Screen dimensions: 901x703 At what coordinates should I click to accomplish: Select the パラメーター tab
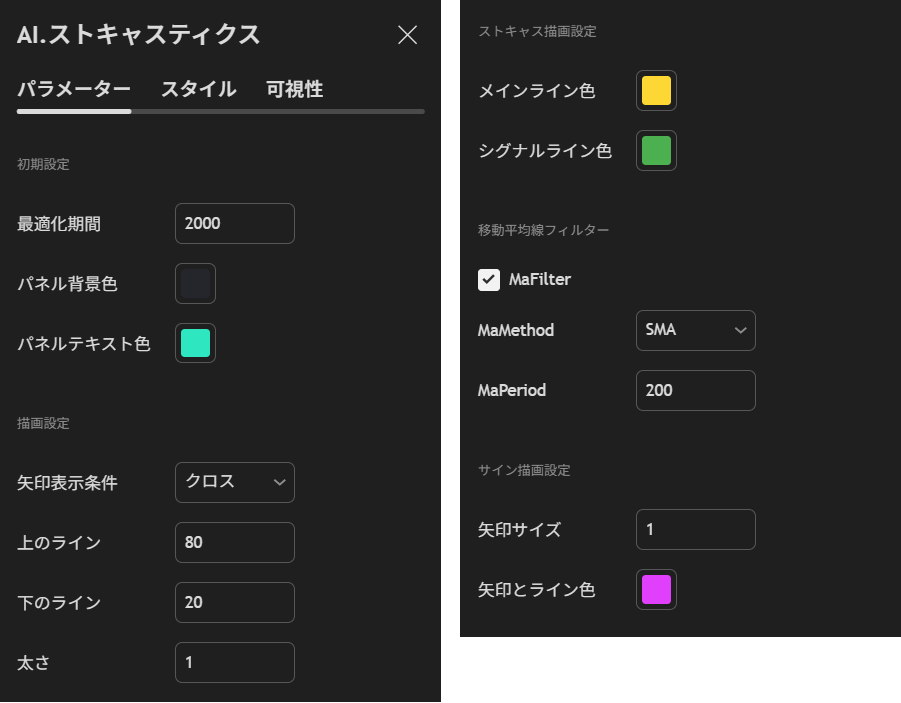[x=73, y=89]
